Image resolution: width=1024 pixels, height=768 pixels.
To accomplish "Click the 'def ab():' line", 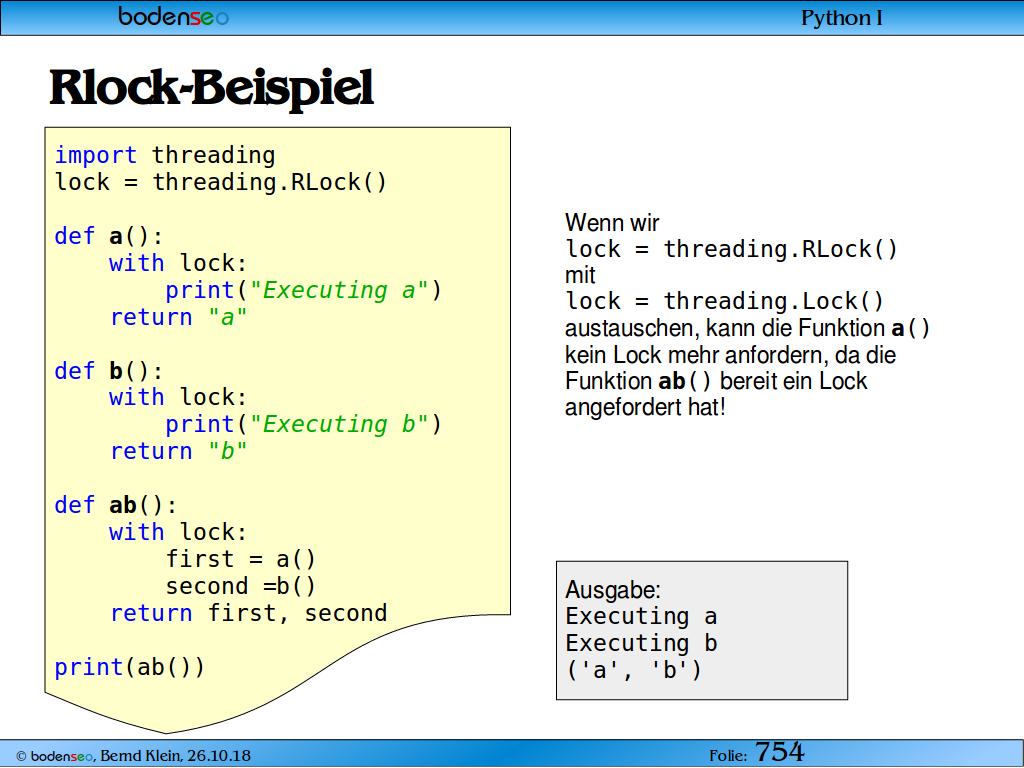I will point(116,505).
